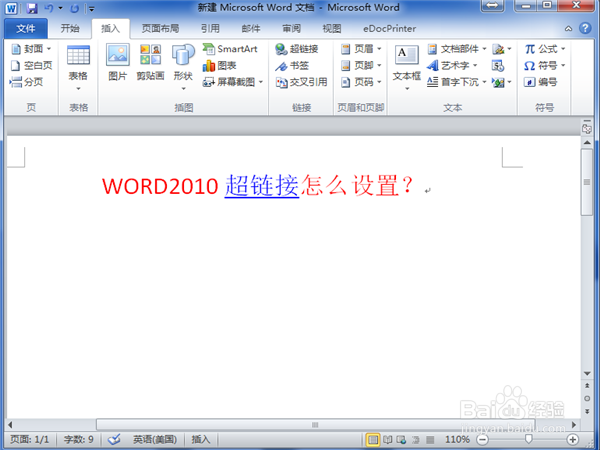600x450 pixels.
Task: Insert a picture using 图片
Action: [117, 63]
